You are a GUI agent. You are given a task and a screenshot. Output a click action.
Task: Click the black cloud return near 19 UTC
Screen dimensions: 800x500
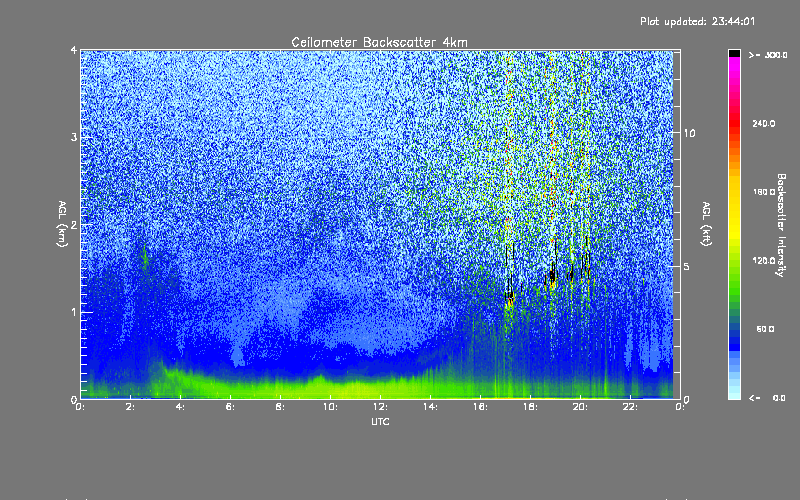(552, 276)
